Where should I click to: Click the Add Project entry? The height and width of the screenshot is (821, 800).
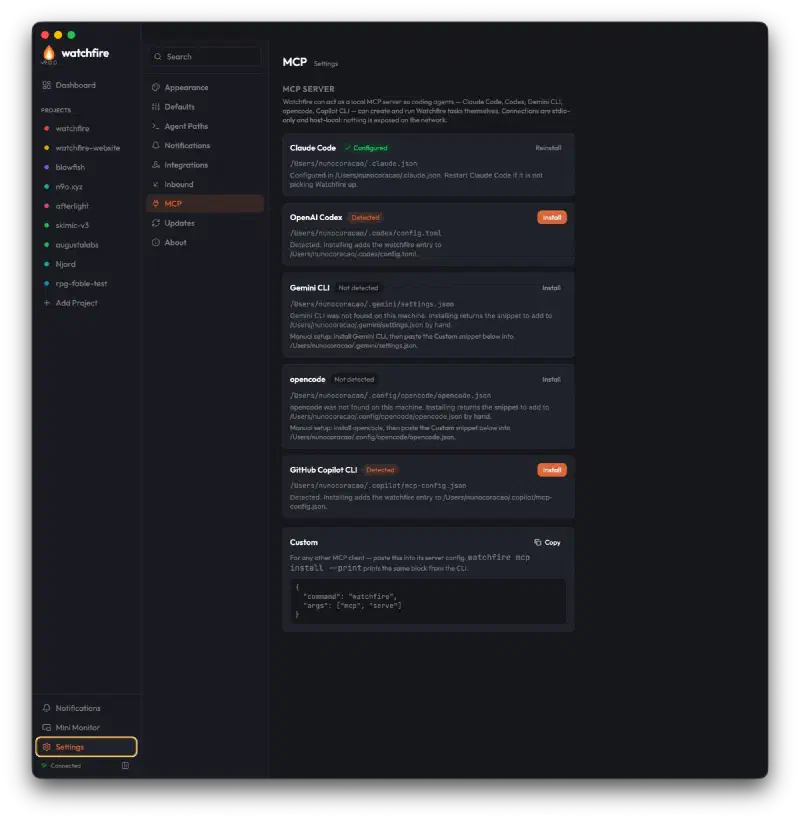click(x=86, y=303)
